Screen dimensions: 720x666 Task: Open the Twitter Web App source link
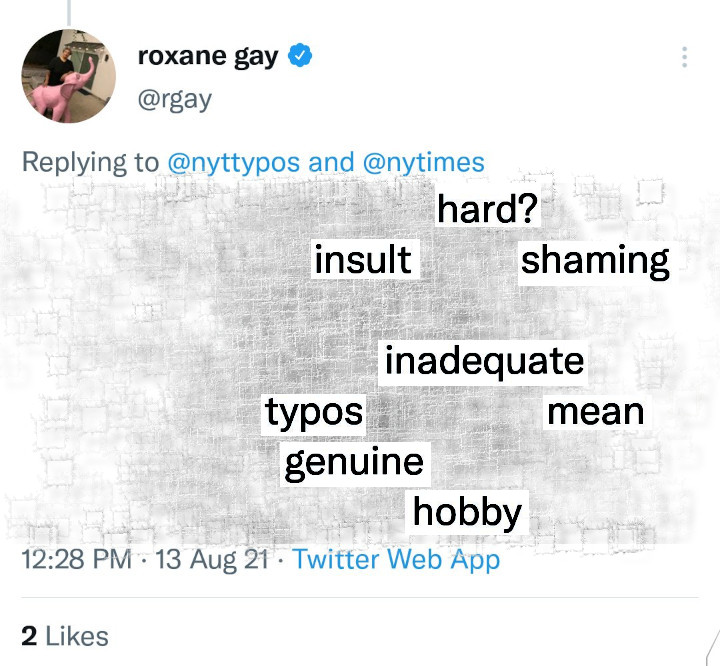tap(396, 559)
